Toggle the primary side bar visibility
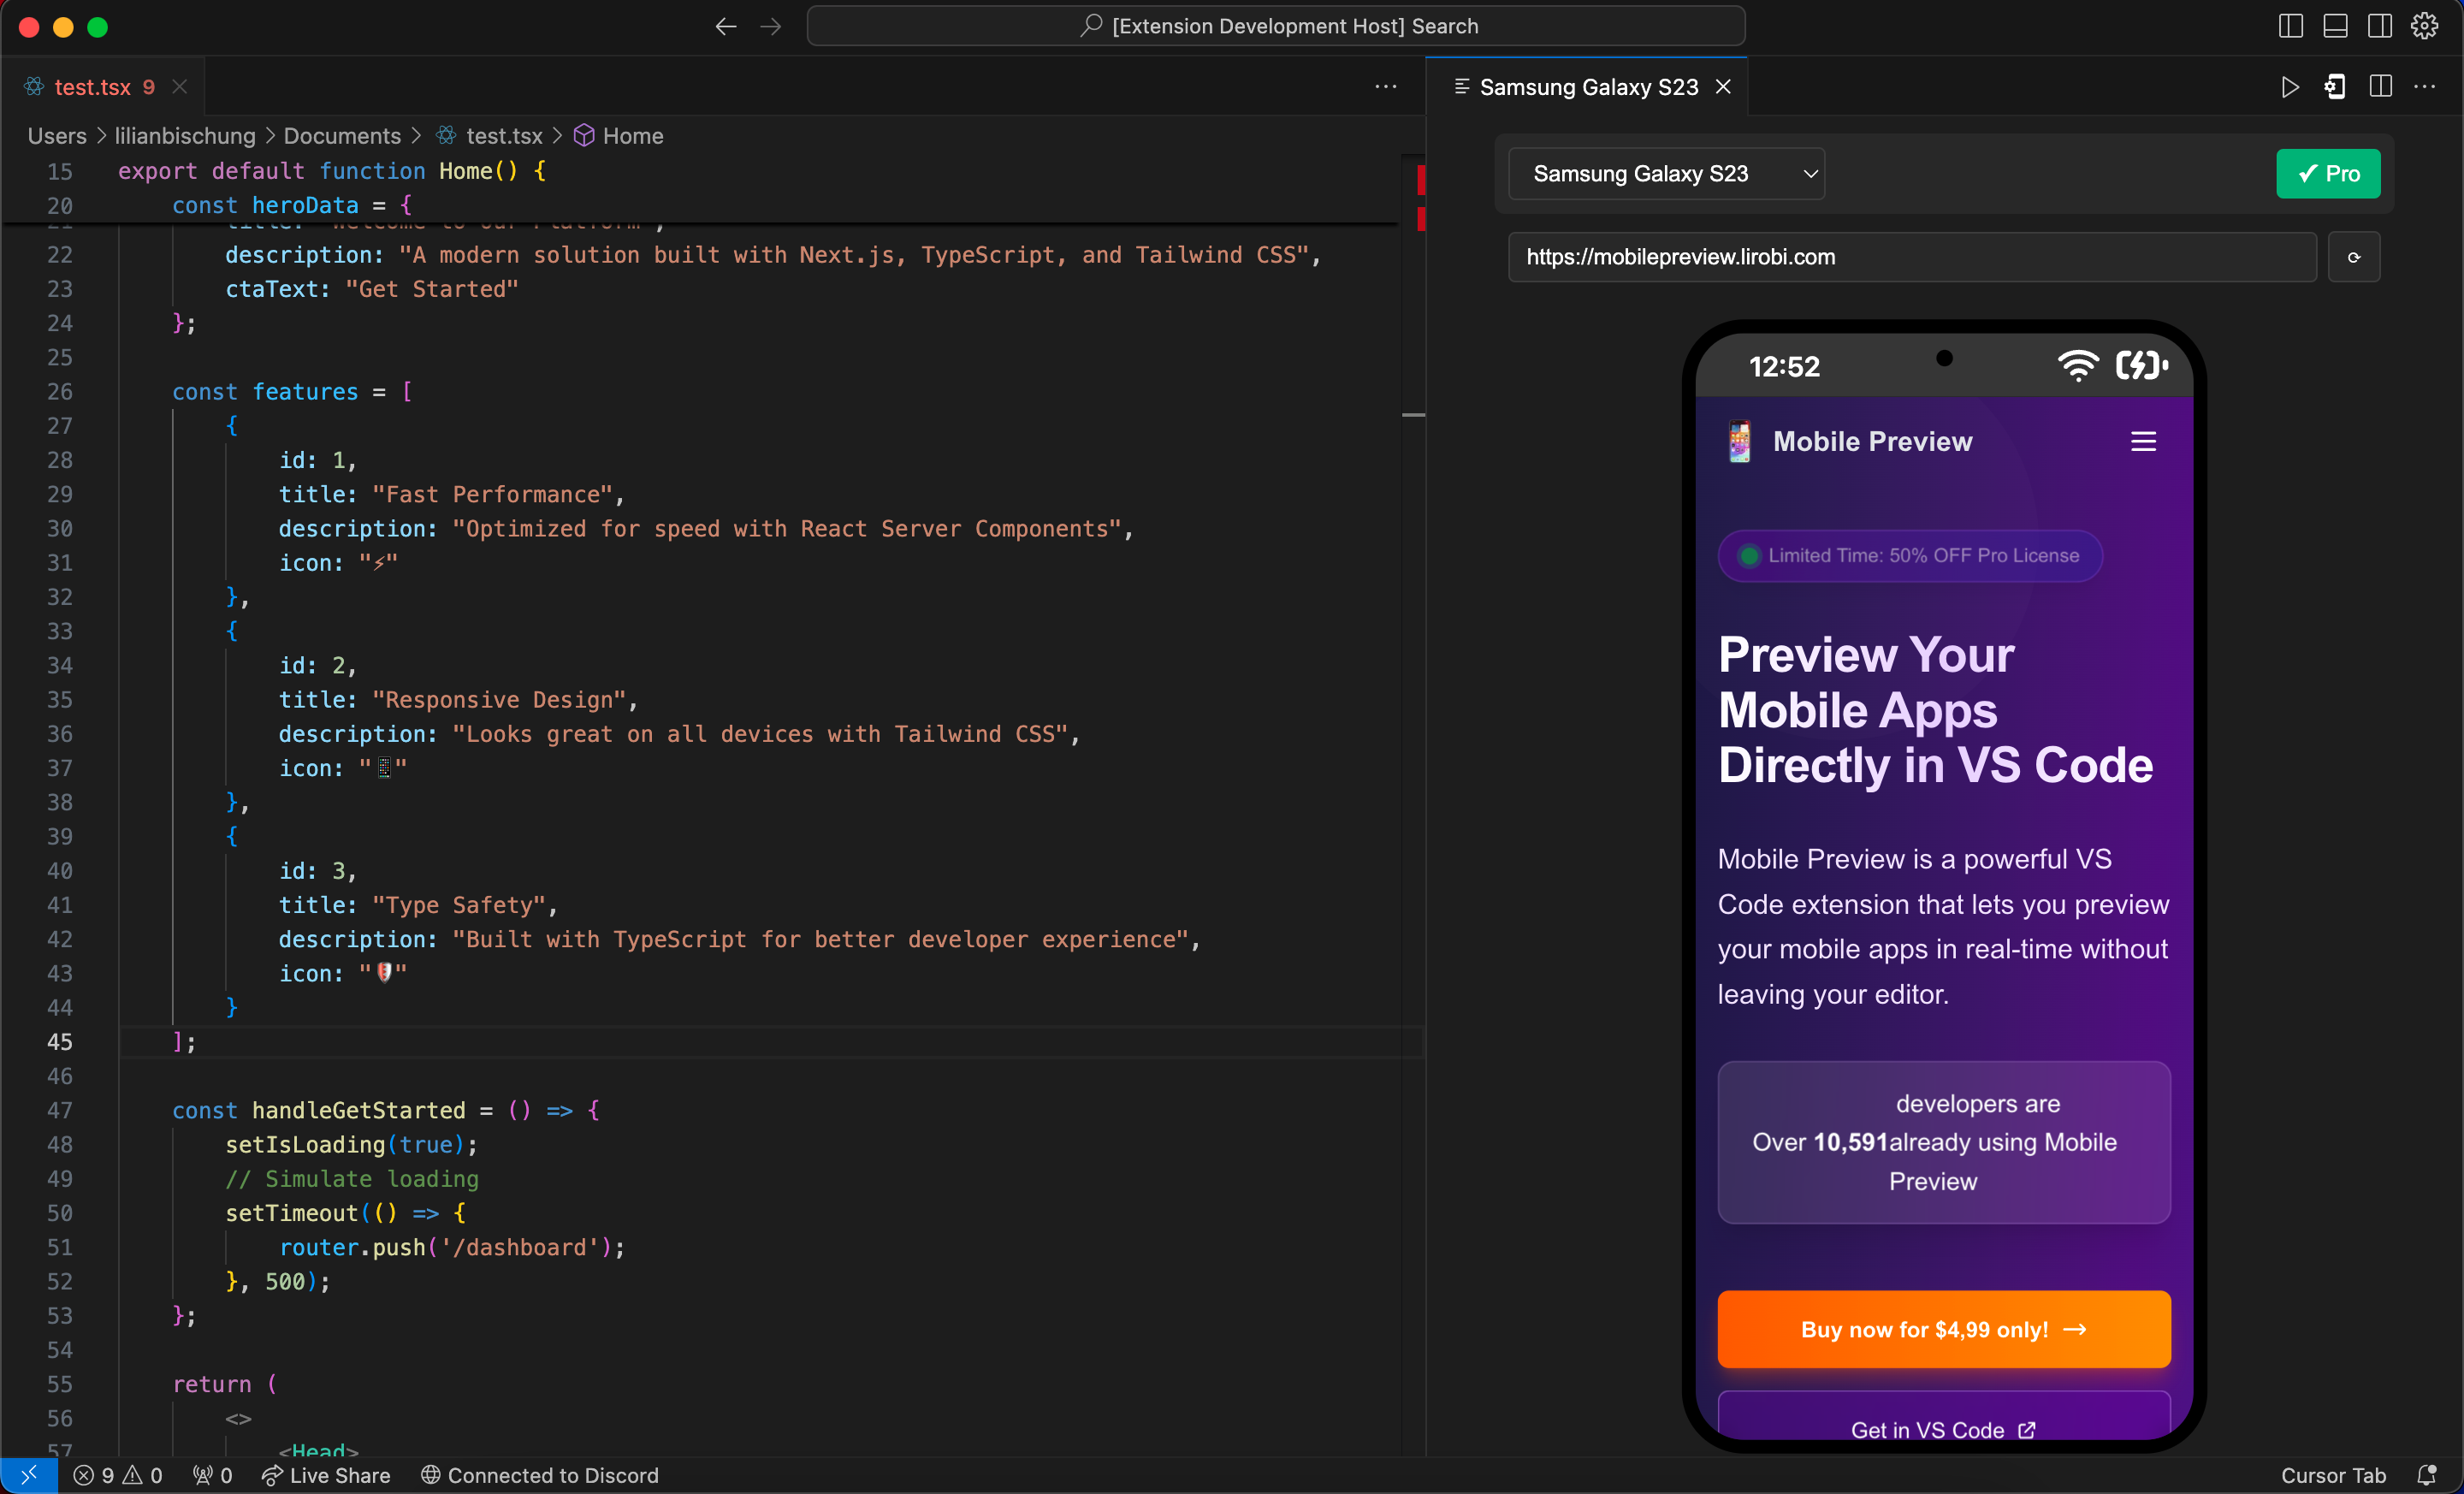The width and height of the screenshot is (2464, 1494). click(2290, 26)
